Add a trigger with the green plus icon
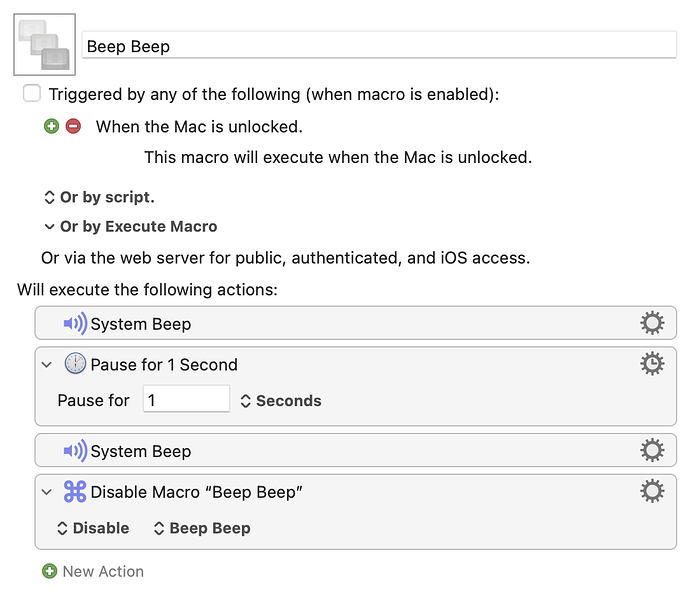The image size is (690, 591). 51,127
